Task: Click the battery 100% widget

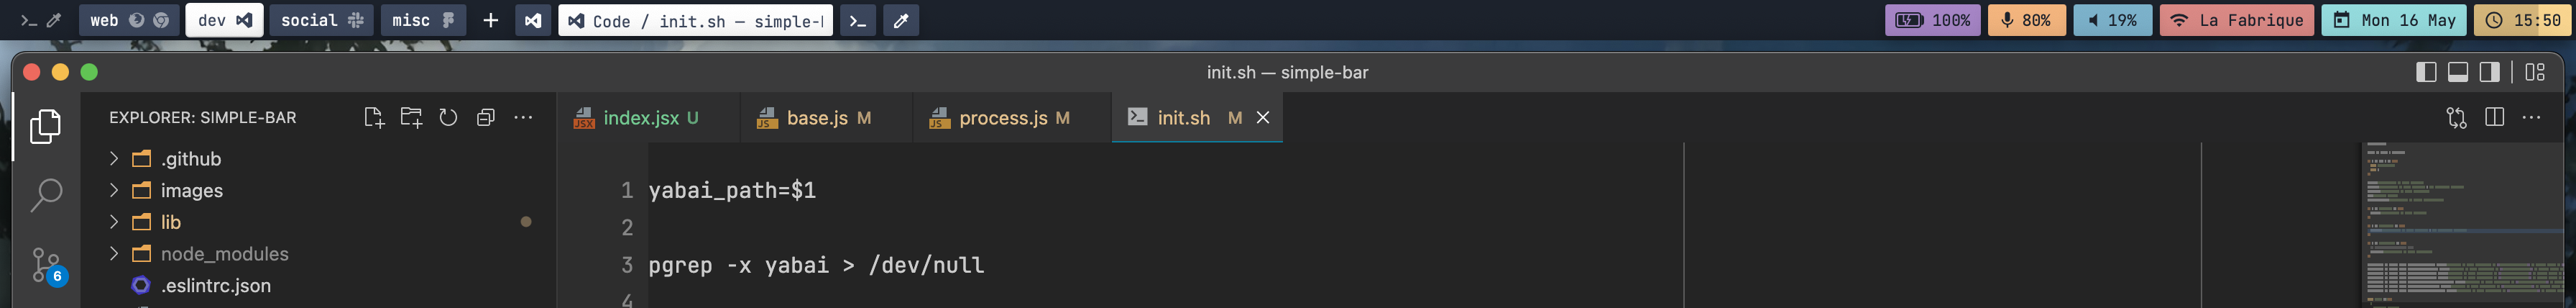Action: [1932, 20]
